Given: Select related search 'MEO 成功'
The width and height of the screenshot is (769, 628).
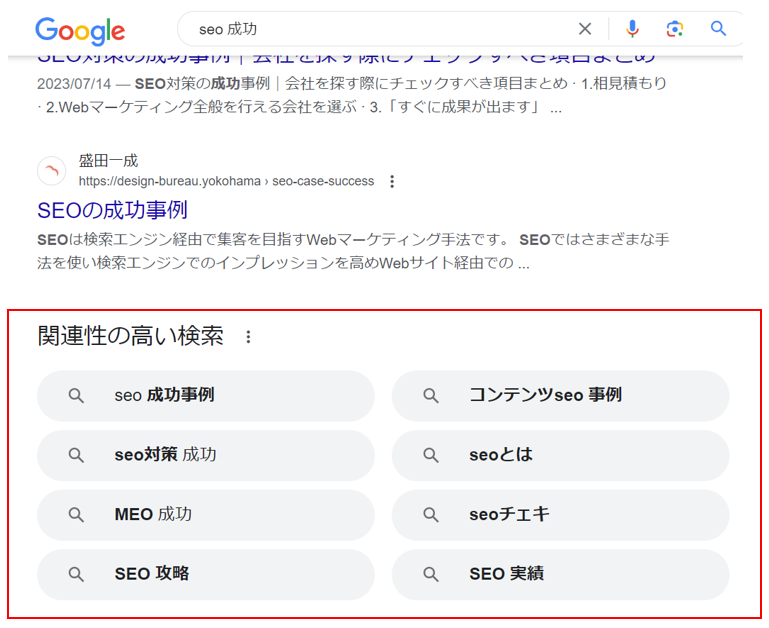Looking at the screenshot, I should (206, 515).
